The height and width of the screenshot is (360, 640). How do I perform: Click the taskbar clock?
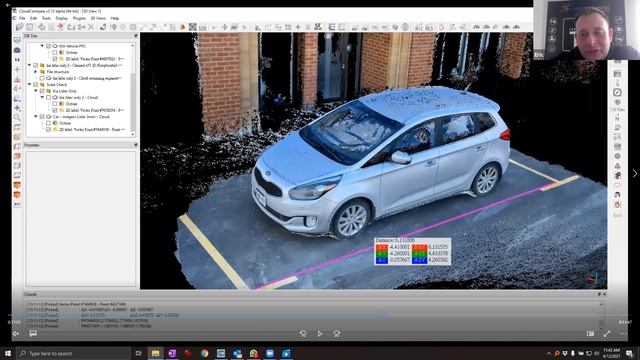[x=611, y=353]
